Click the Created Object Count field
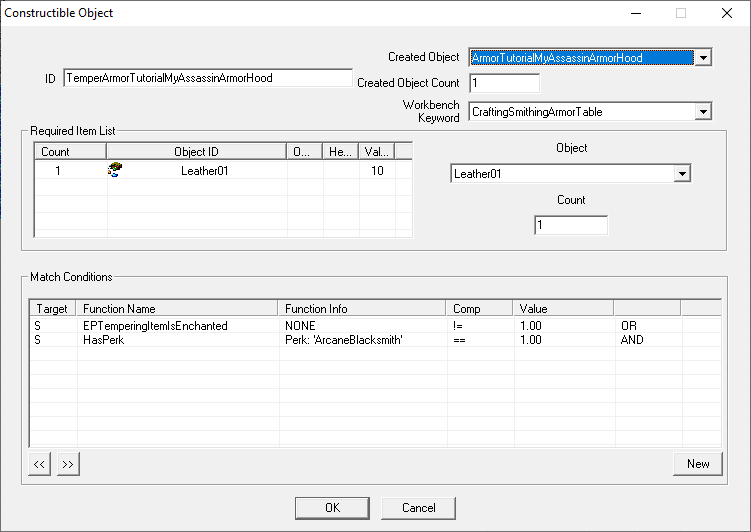This screenshot has width=751, height=532. 504,83
